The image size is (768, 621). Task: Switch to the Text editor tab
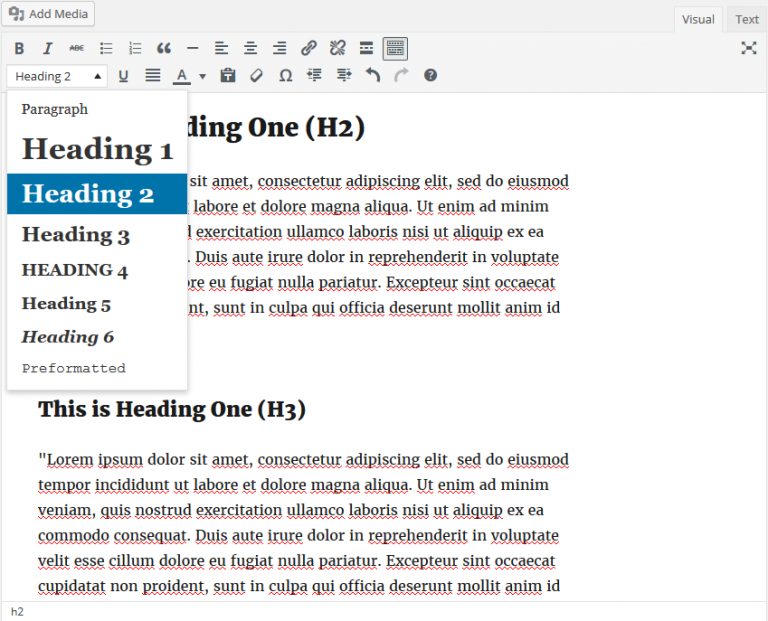(746, 19)
